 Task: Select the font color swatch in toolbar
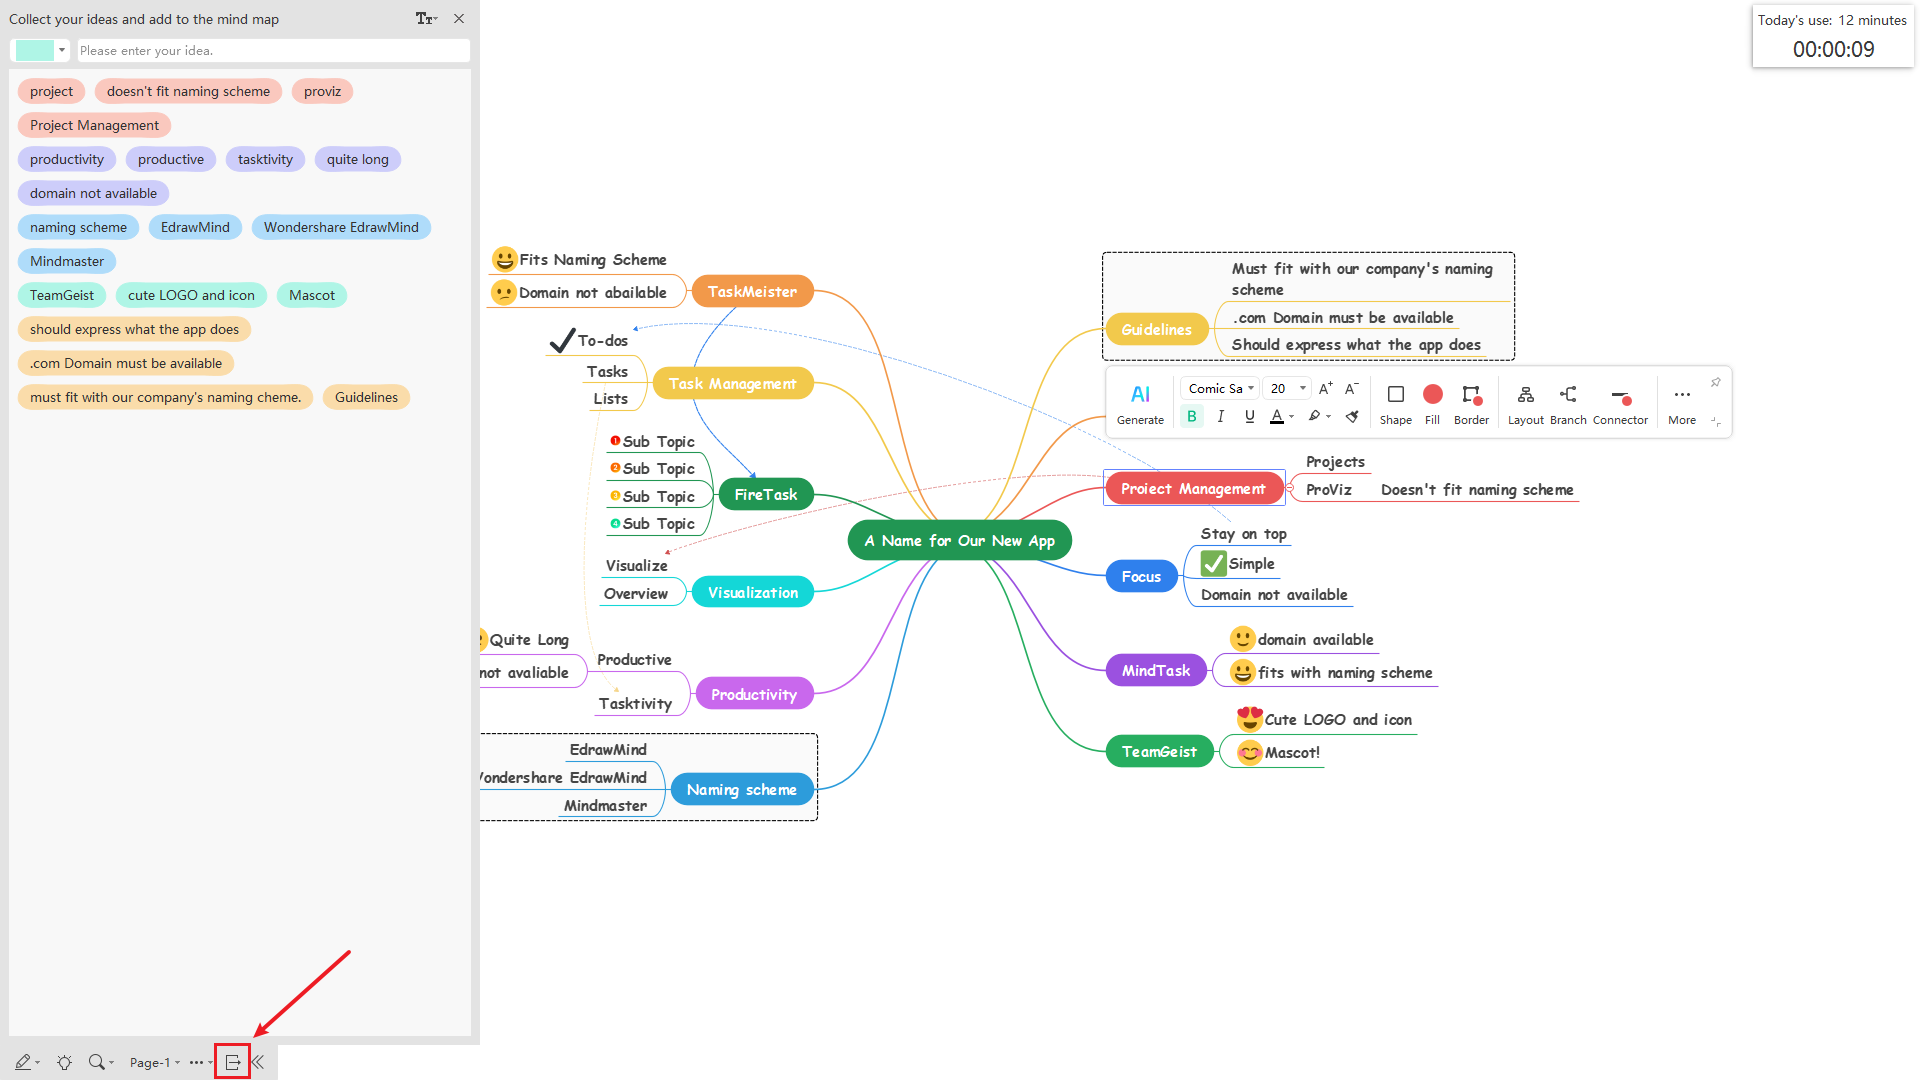pos(1276,417)
